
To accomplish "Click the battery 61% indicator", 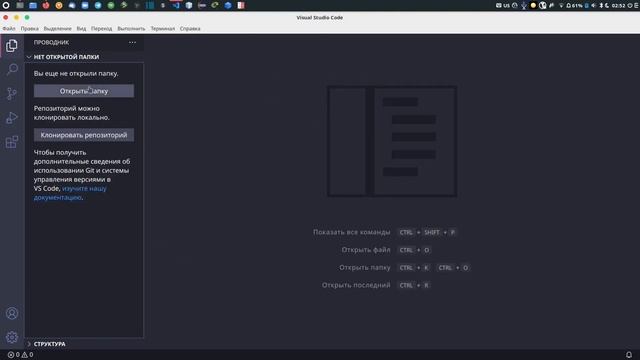I will (574, 5).
